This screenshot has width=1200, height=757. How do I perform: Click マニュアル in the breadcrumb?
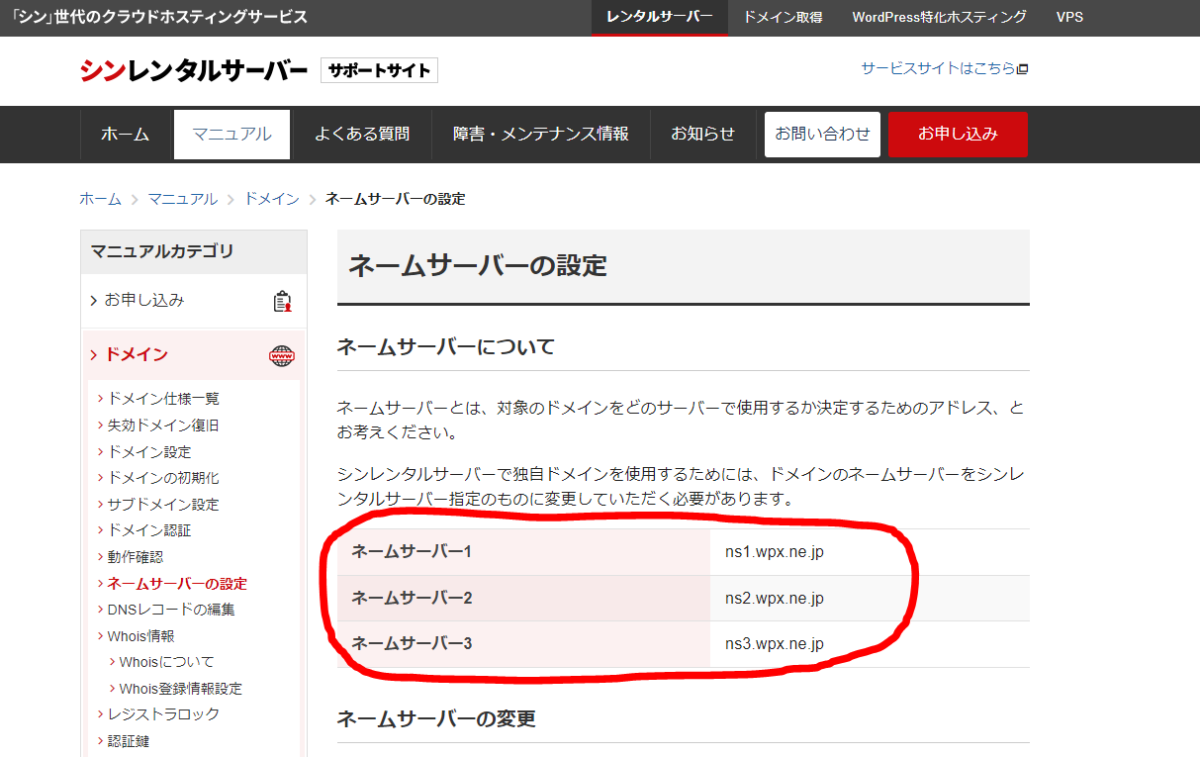point(183,199)
